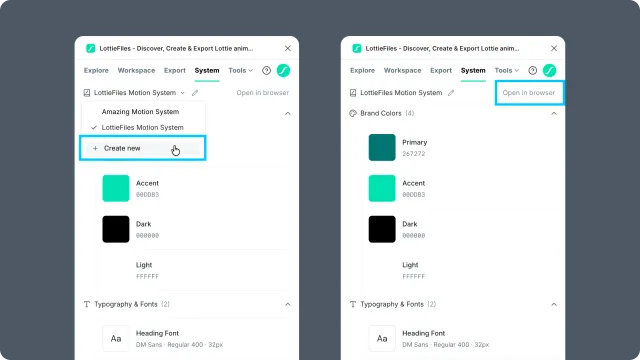Open Export tab in left panel

coord(175,70)
